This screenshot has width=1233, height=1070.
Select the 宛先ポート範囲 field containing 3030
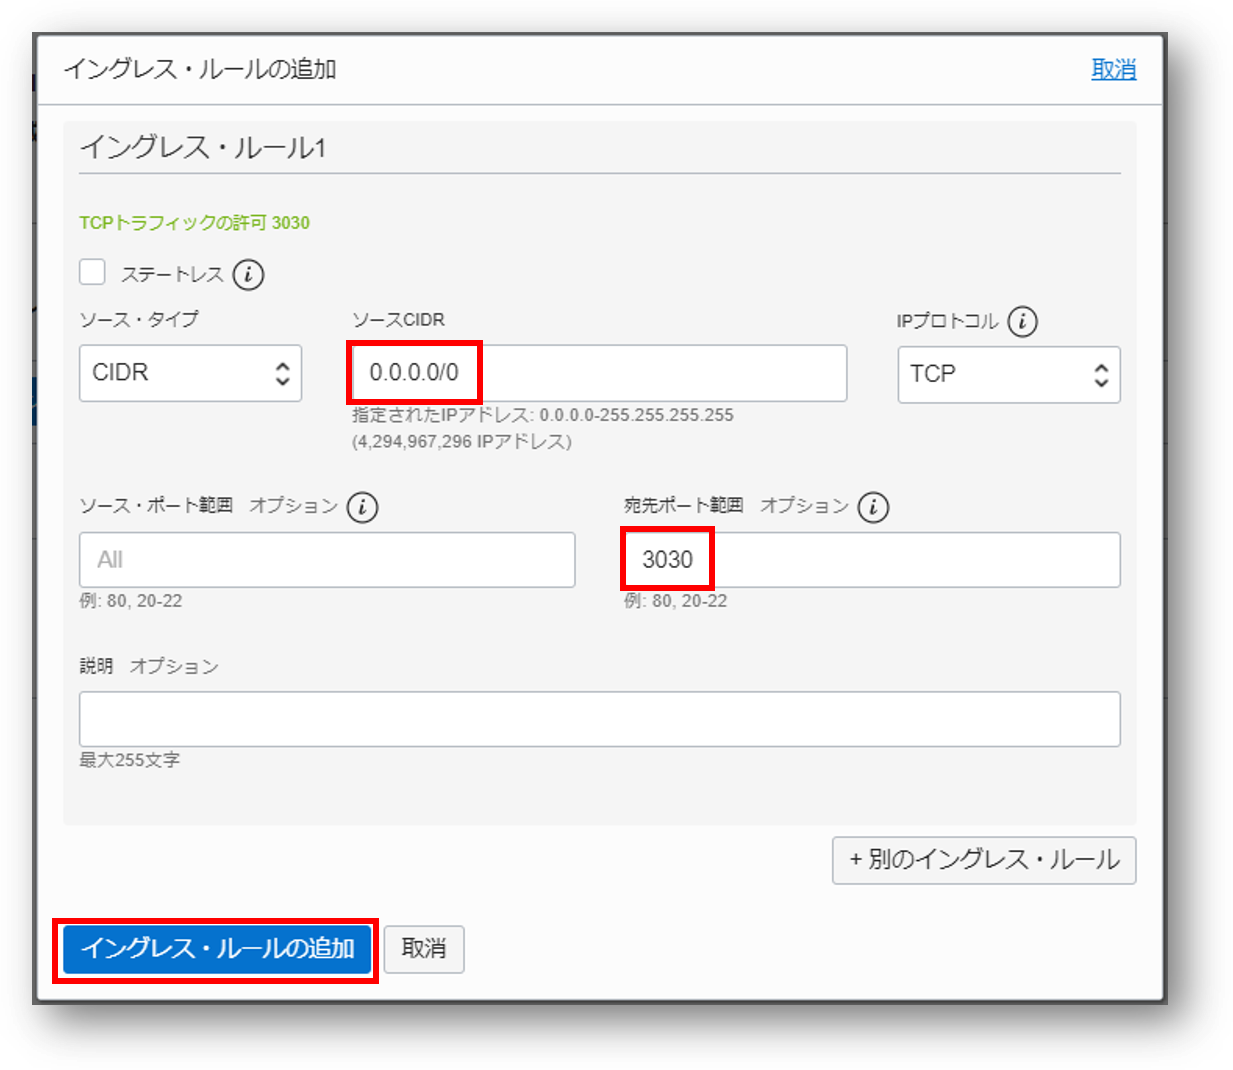click(x=870, y=560)
